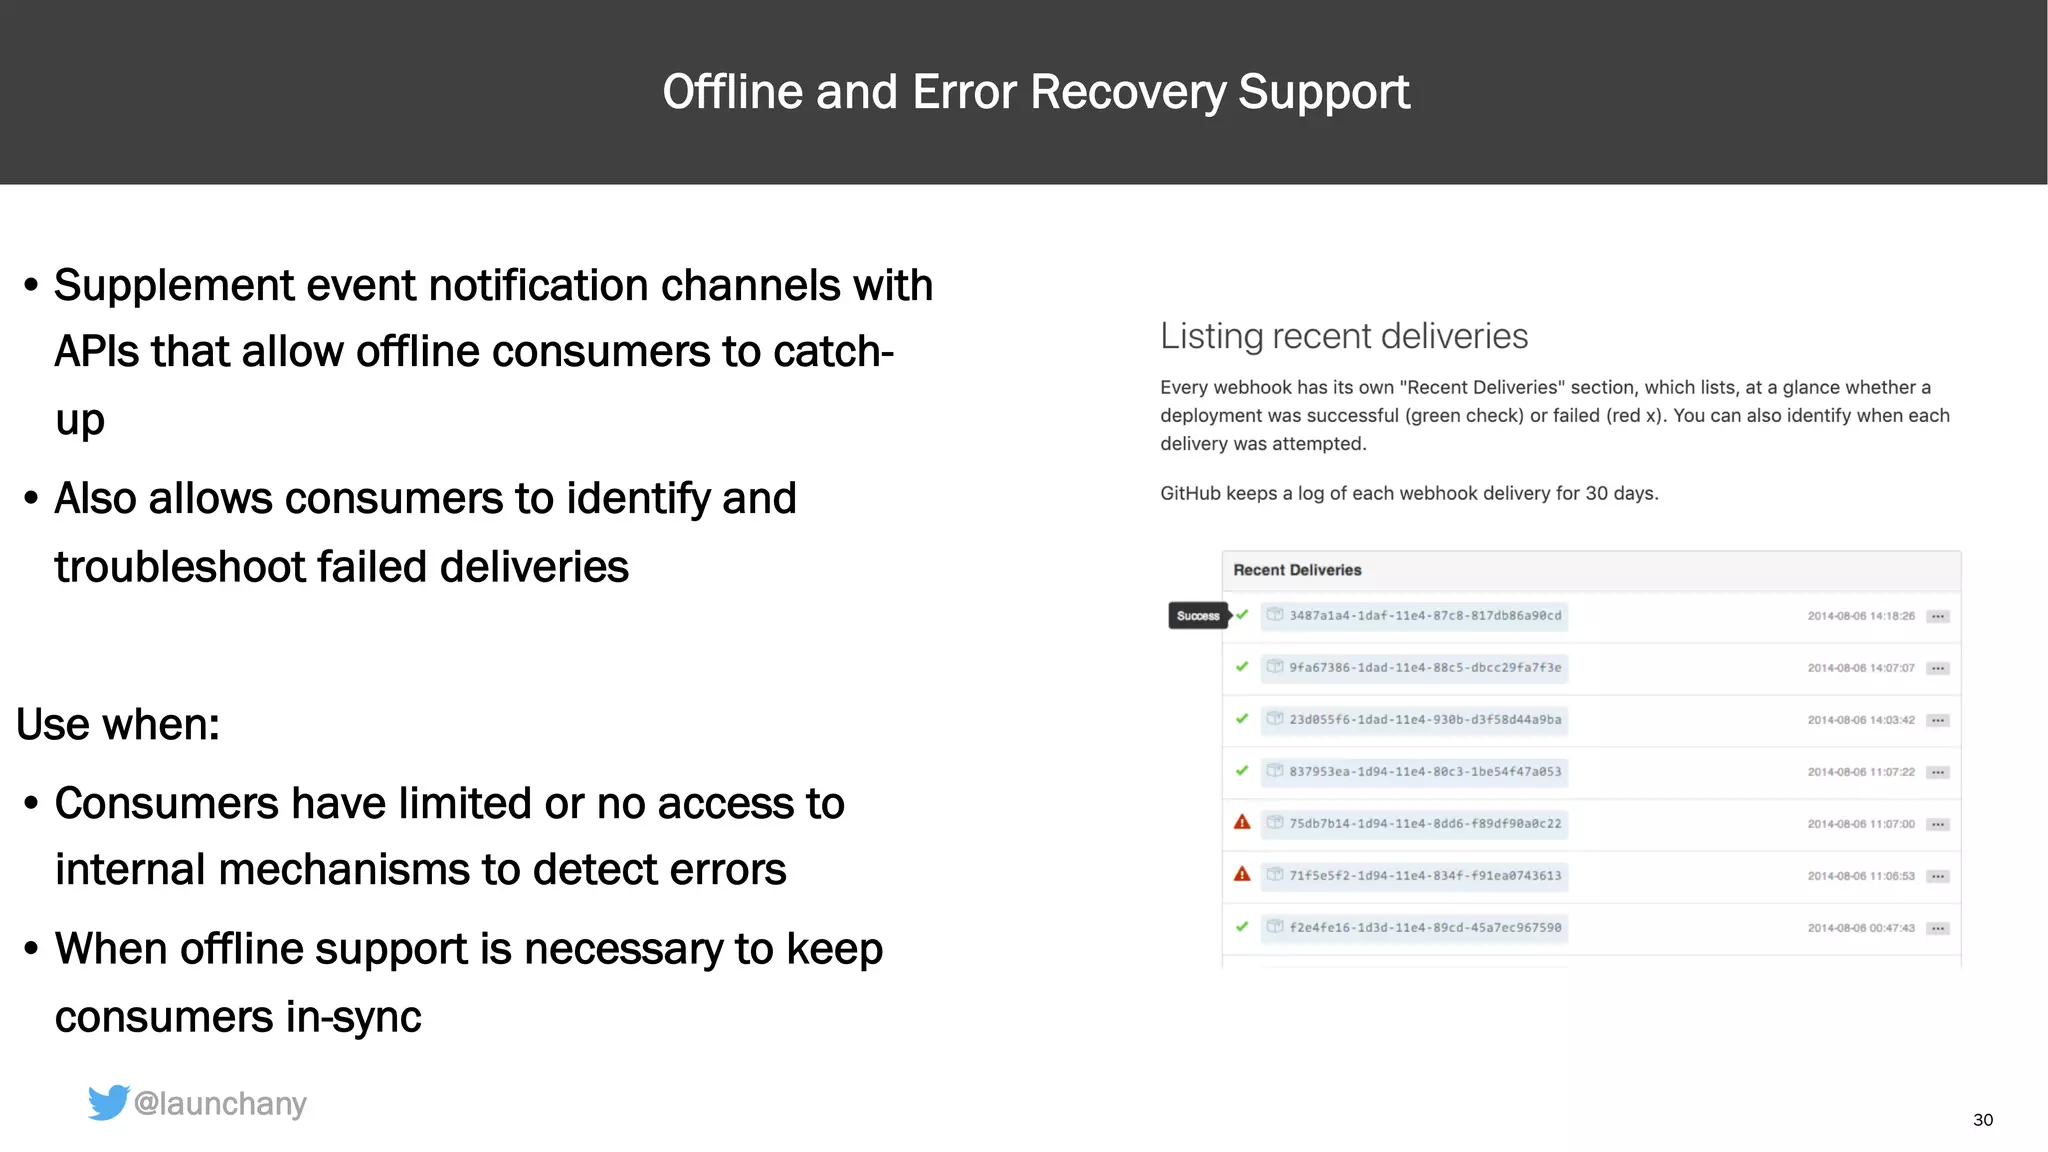Click the green check for delivery 9fa67386
This screenshot has height=1152, width=2048.
(x=1242, y=667)
